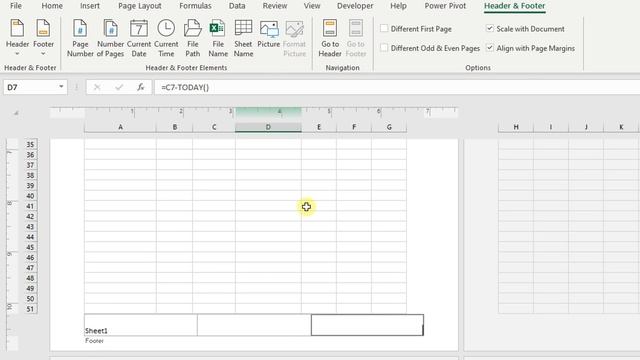Select column A header
Viewport: 640px width, 360px height.
click(120, 127)
